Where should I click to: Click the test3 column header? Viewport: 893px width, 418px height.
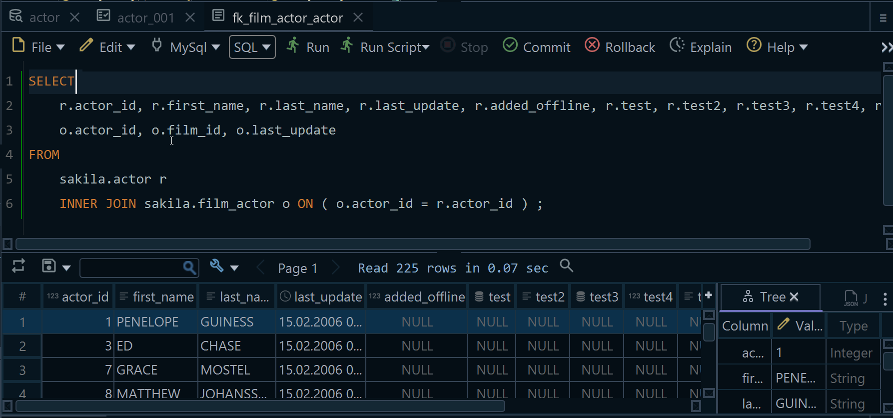click(x=596, y=297)
